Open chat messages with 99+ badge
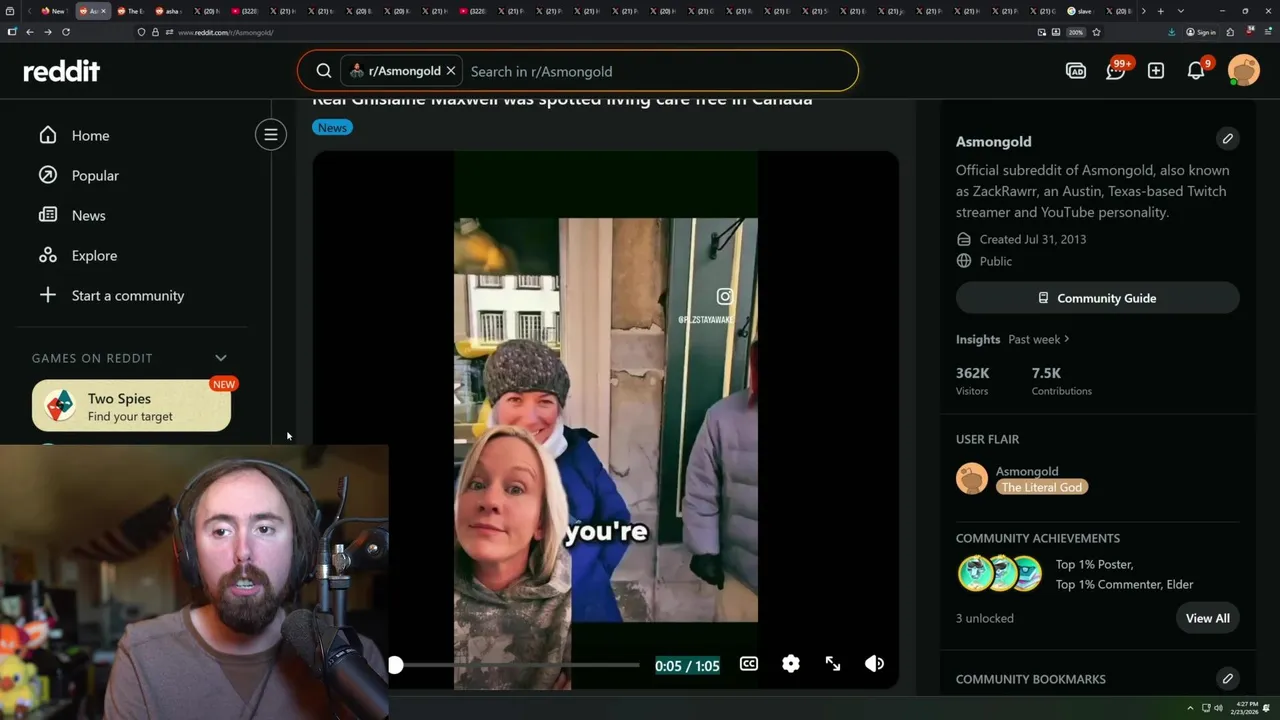The image size is (1280, 720). [x=1116, y=71]
